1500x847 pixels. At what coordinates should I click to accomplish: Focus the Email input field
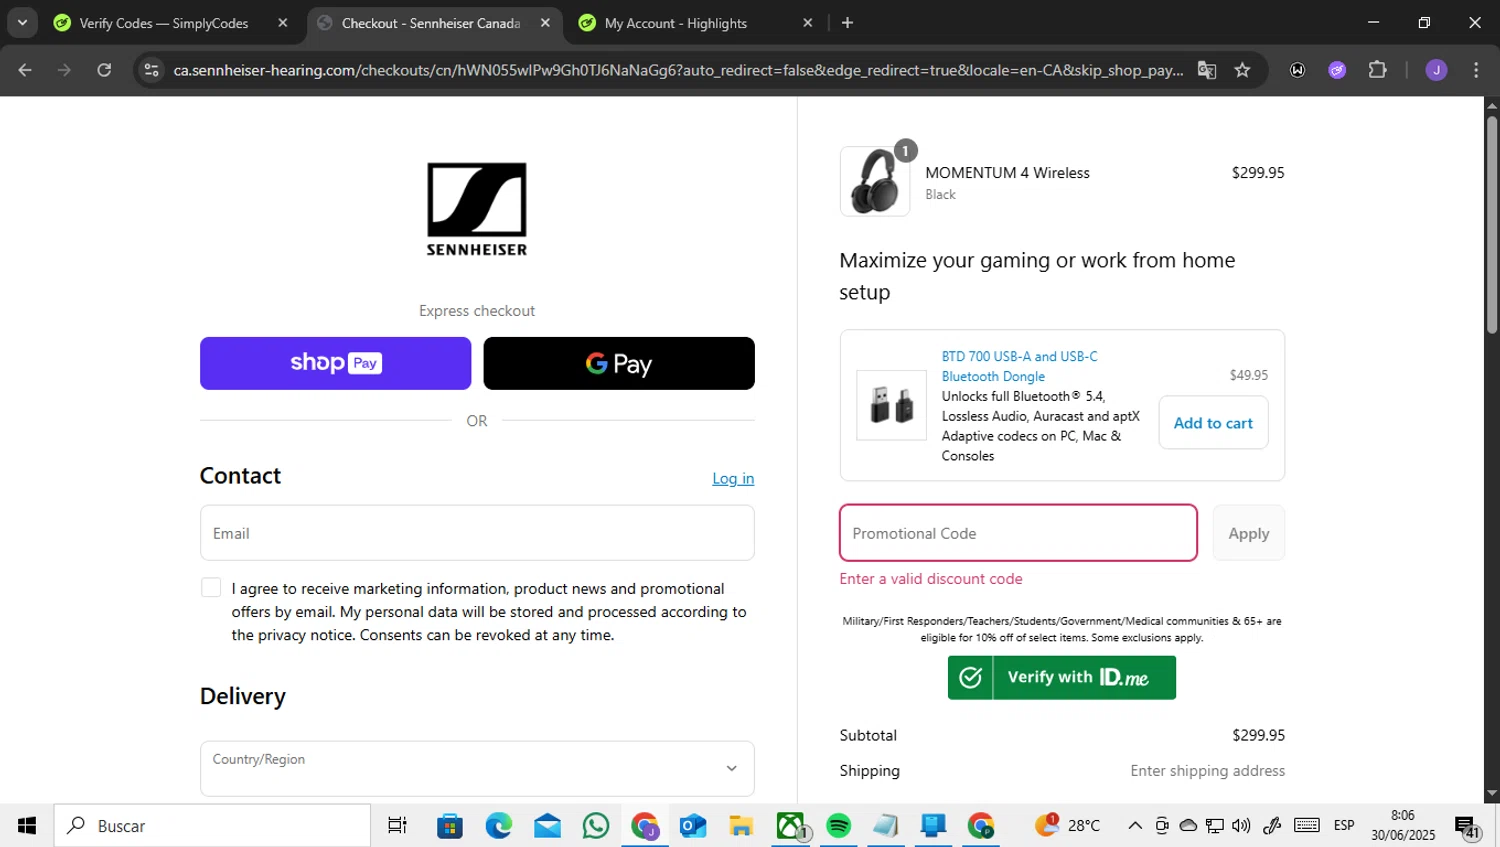click(477, 533)
